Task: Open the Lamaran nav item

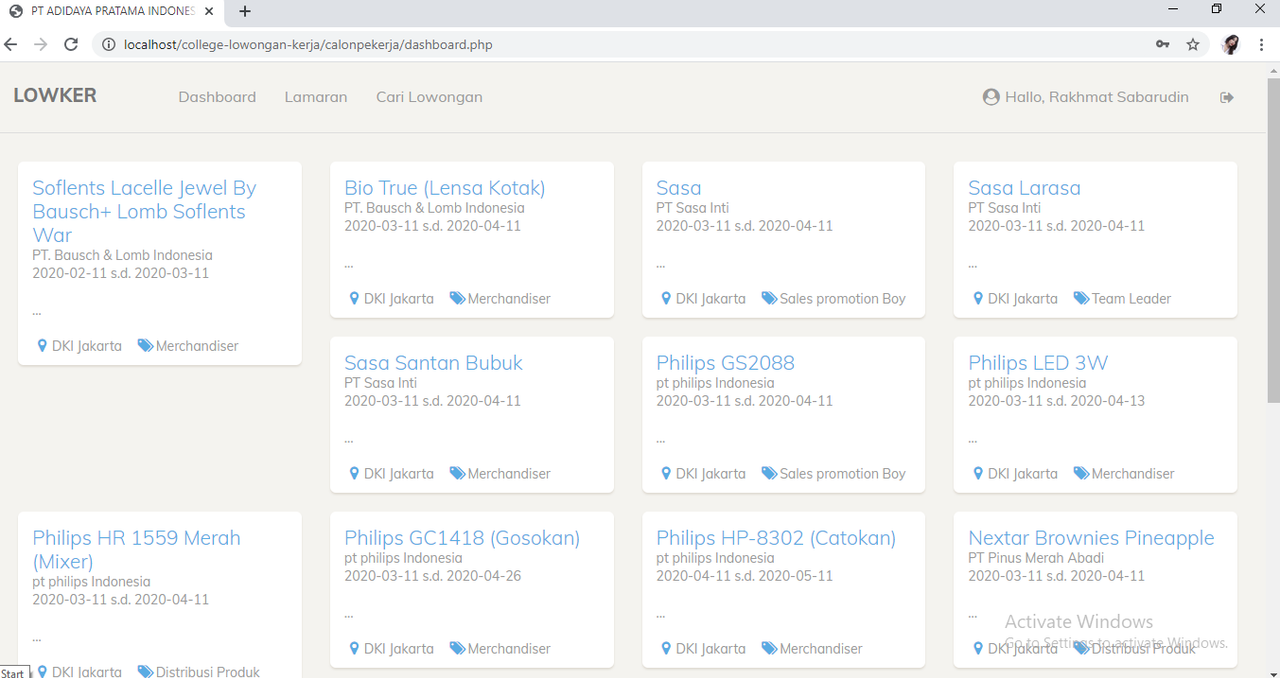Action: point(316,97)
